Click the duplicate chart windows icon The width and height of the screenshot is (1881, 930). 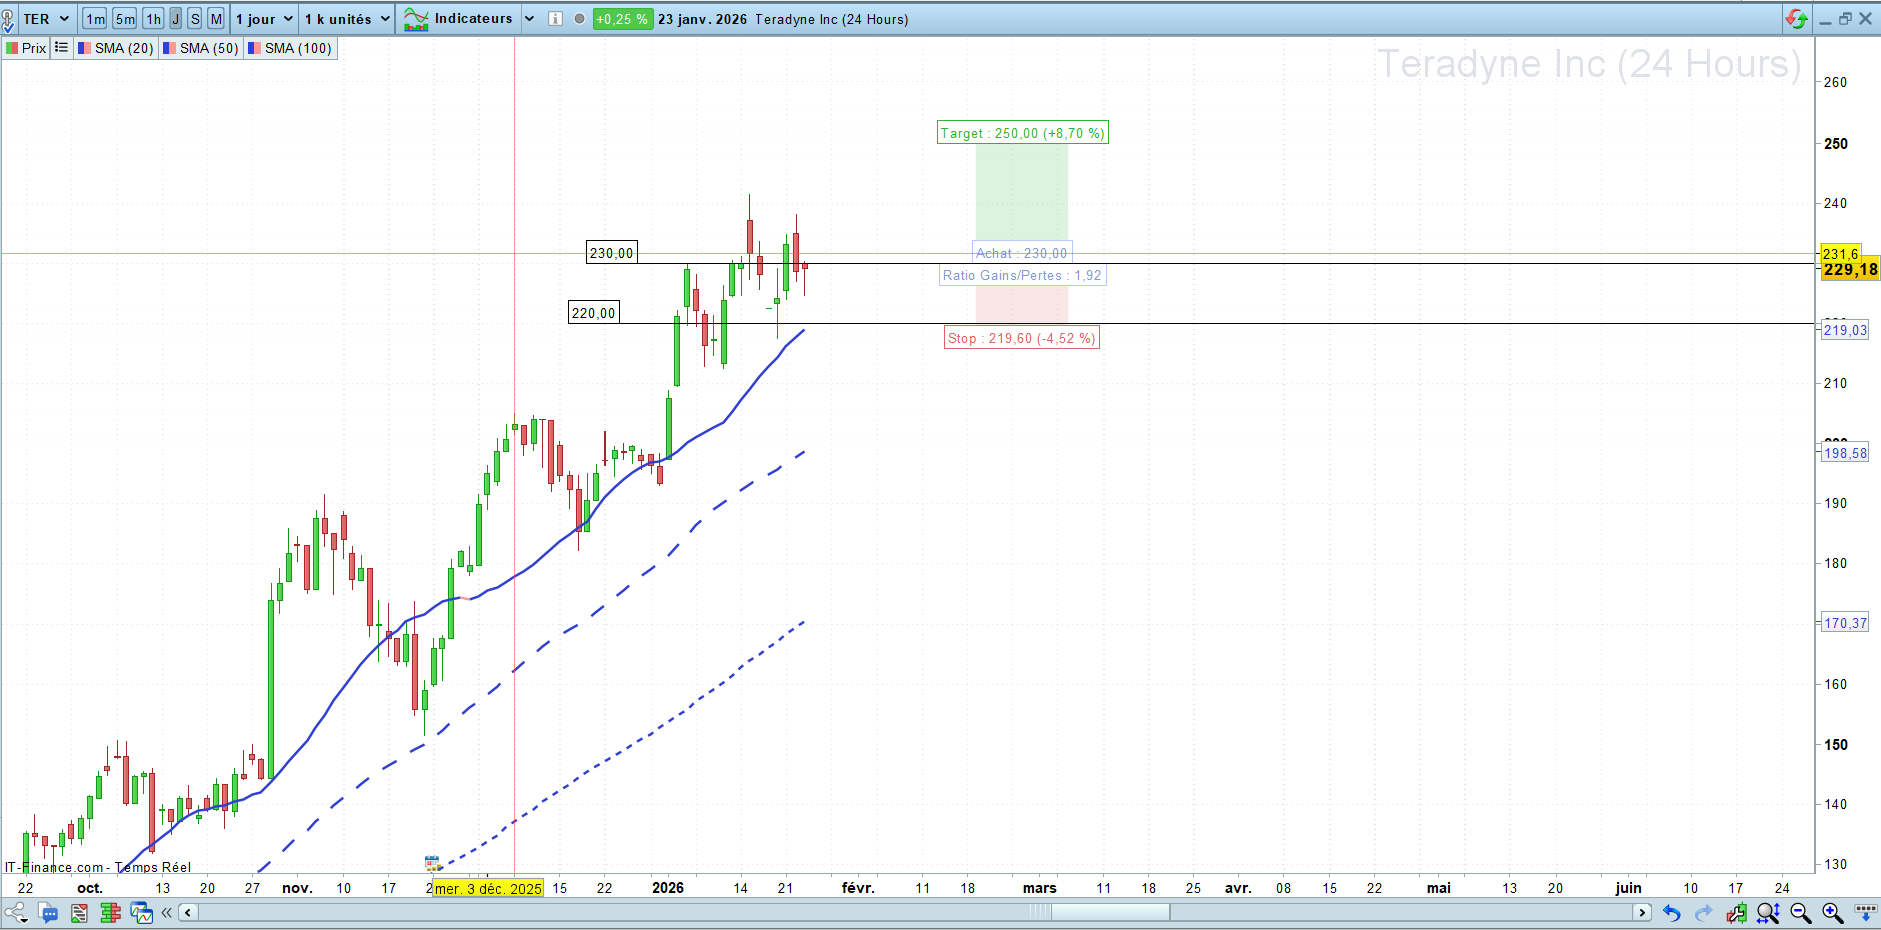click(141, 912)
